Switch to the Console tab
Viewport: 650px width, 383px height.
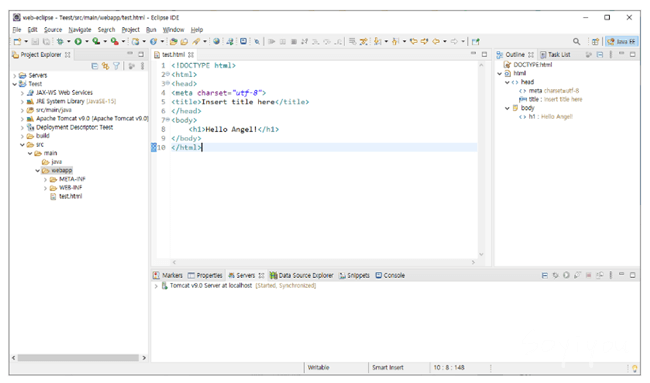click(390, 276)
